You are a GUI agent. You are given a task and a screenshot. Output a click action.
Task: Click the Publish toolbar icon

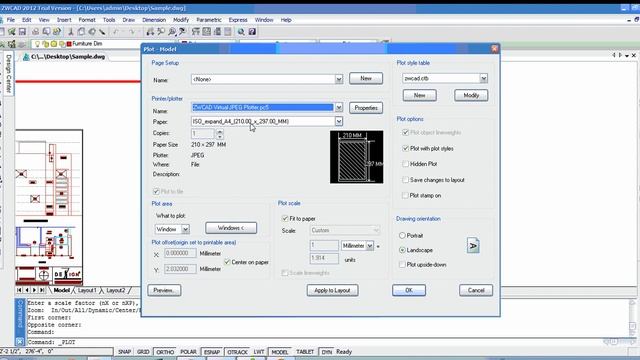56,31
